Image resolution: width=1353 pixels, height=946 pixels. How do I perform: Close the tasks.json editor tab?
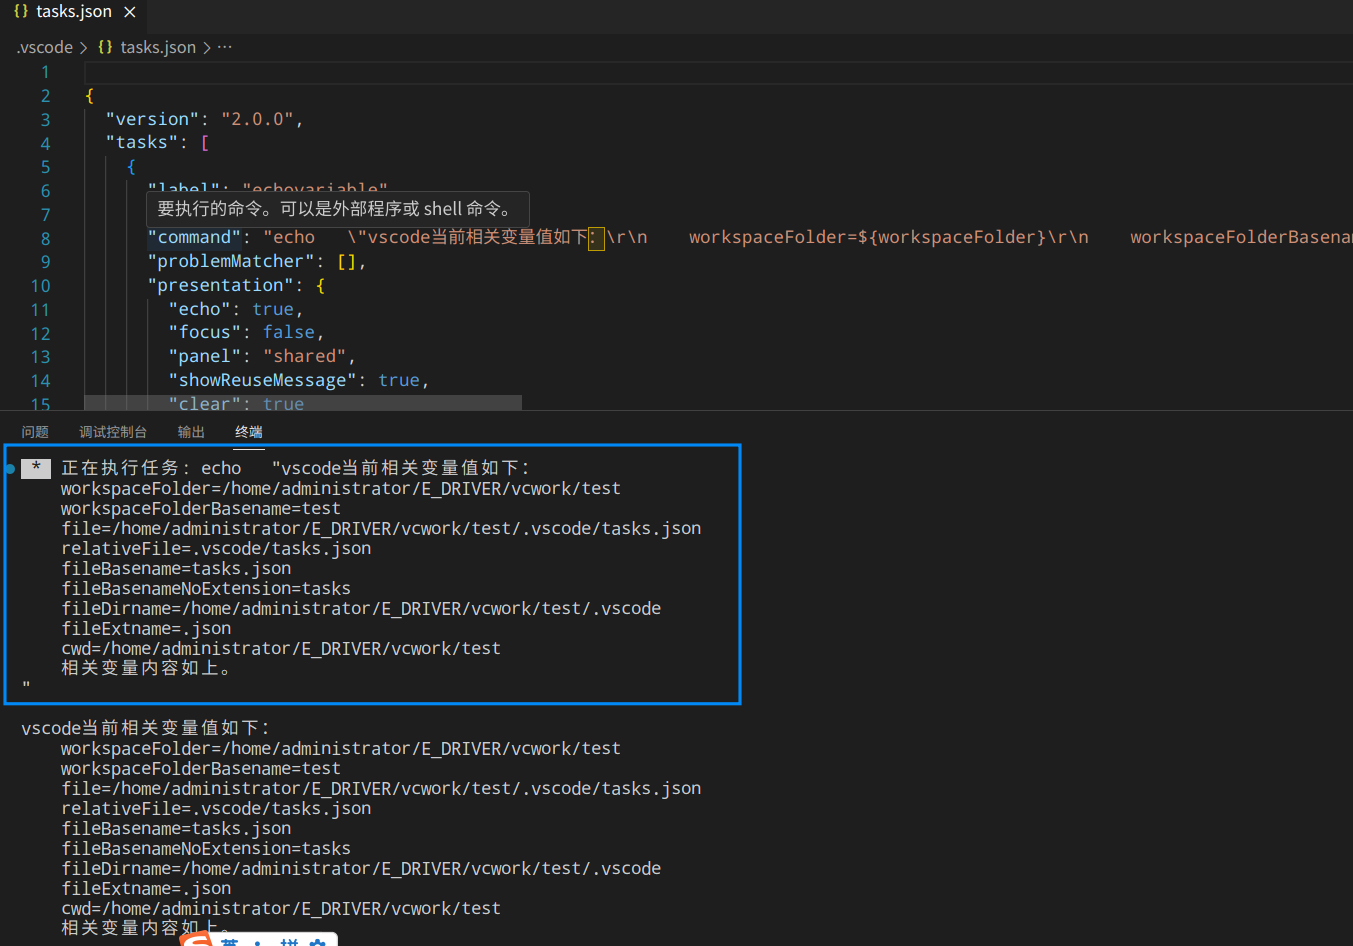[130, 12]
